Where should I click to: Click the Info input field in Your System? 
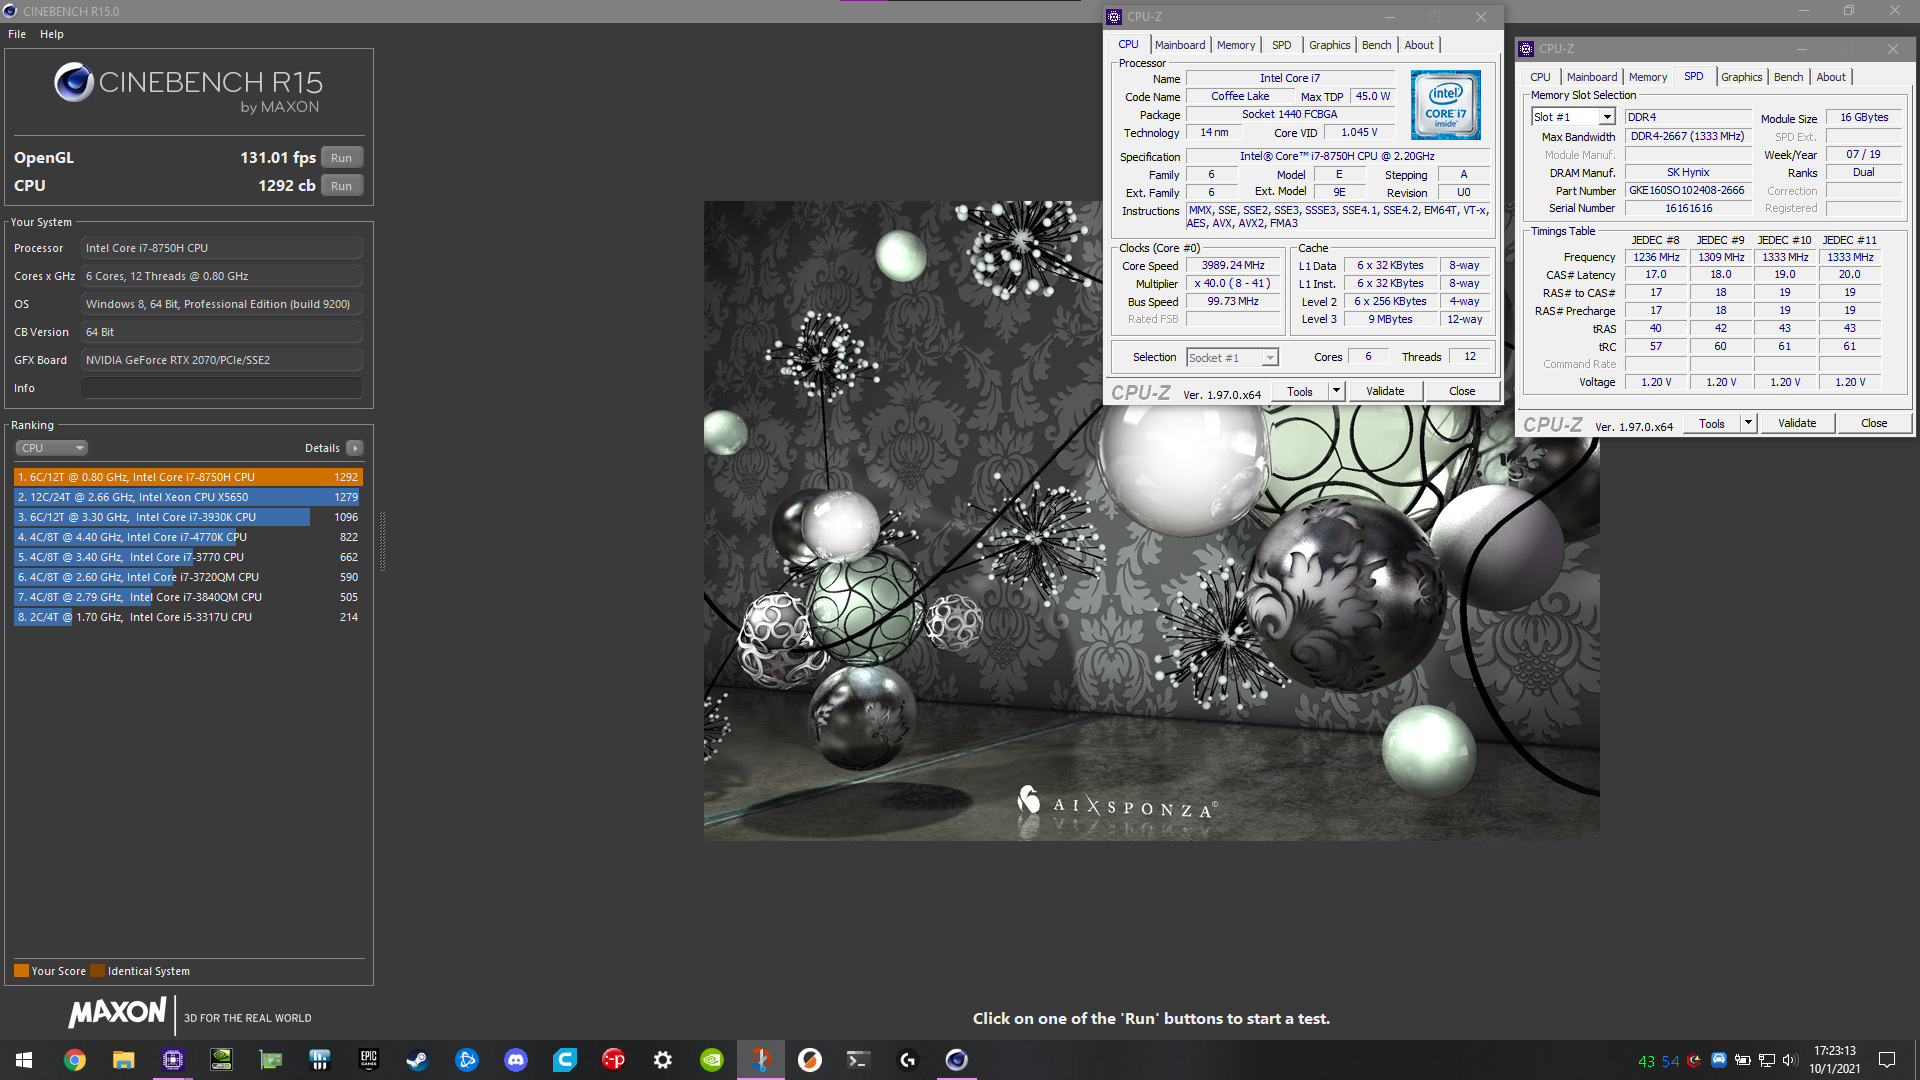tap(222, 388)
